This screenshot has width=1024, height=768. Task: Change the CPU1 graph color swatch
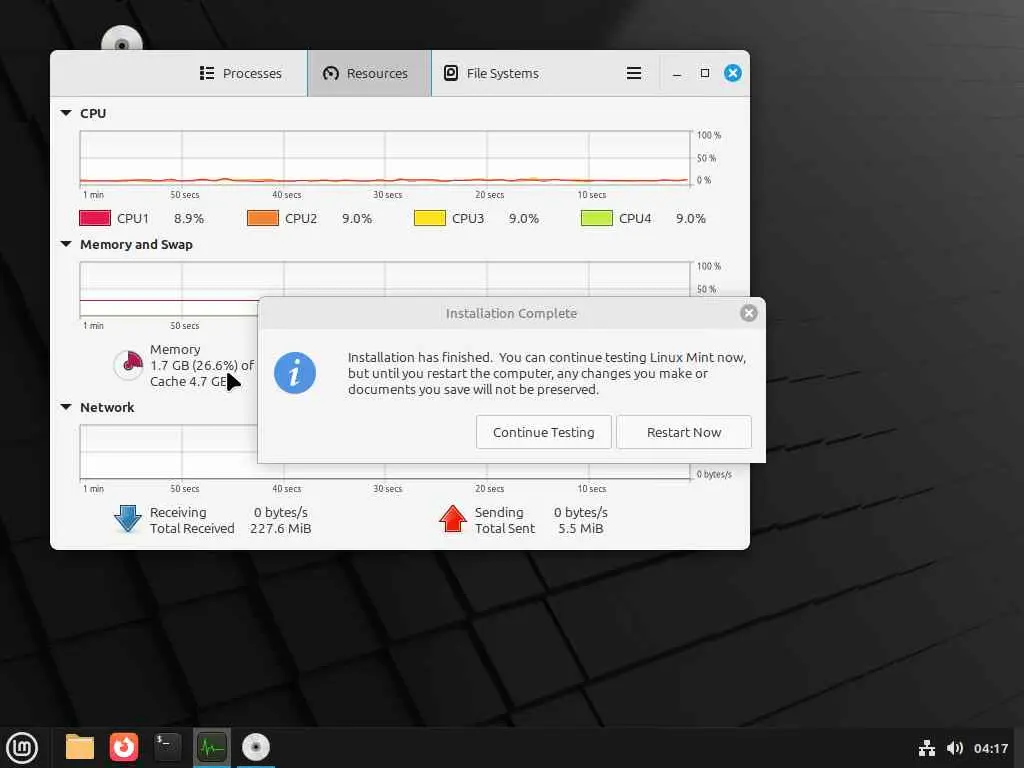coord(95,218)
